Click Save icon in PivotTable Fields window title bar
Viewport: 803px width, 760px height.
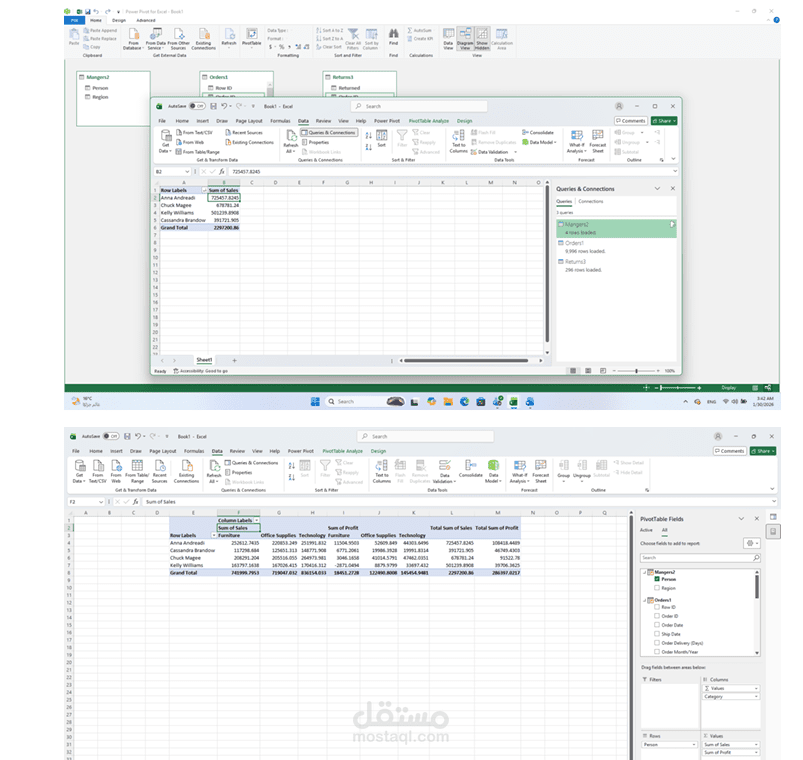(x=127, y=436)
